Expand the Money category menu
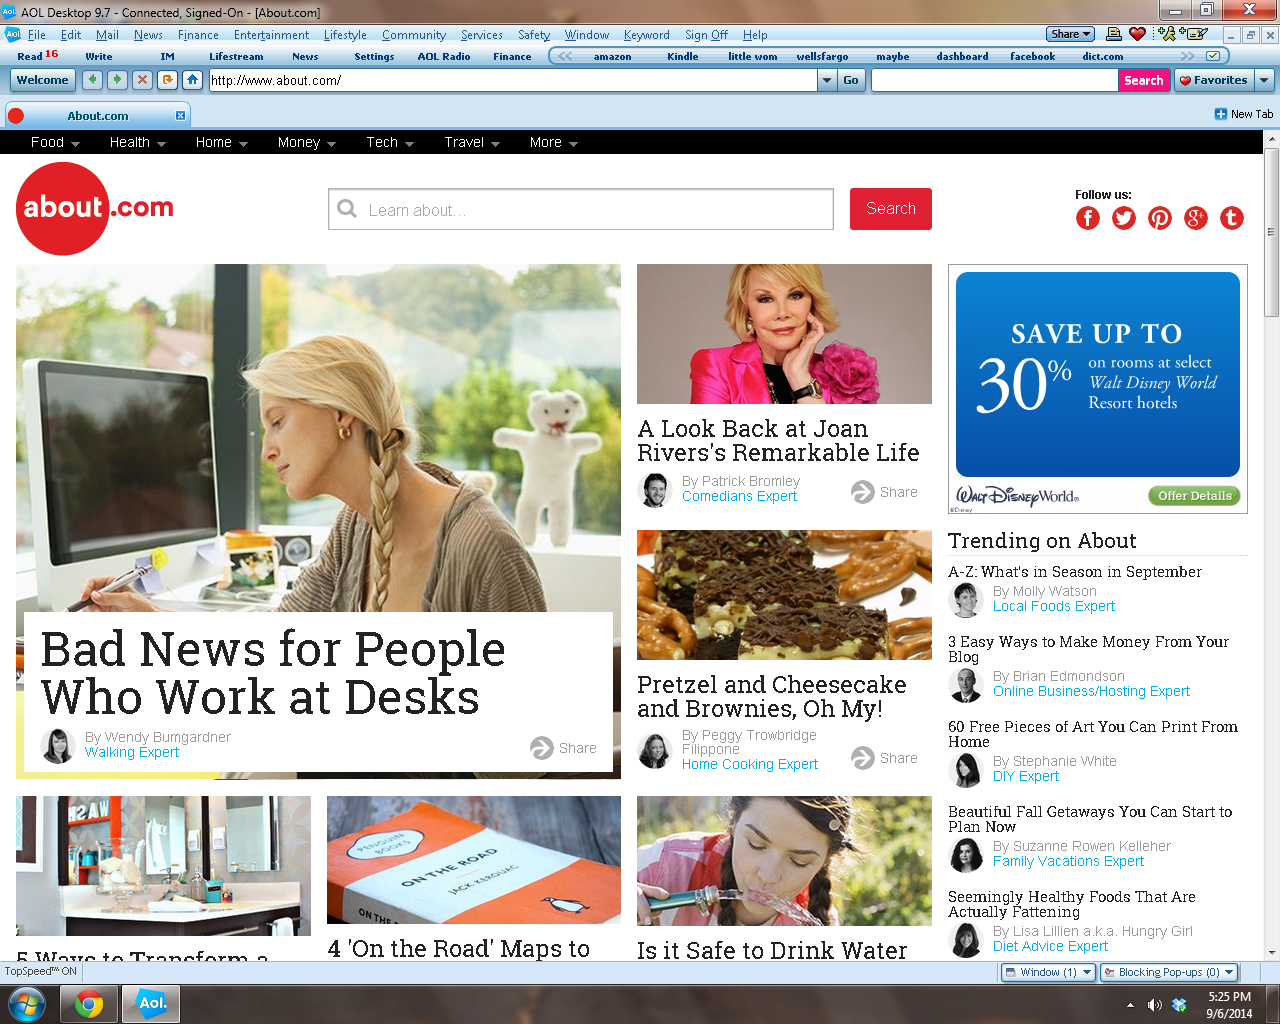The image size is (1280, 1024). (307, 143)
